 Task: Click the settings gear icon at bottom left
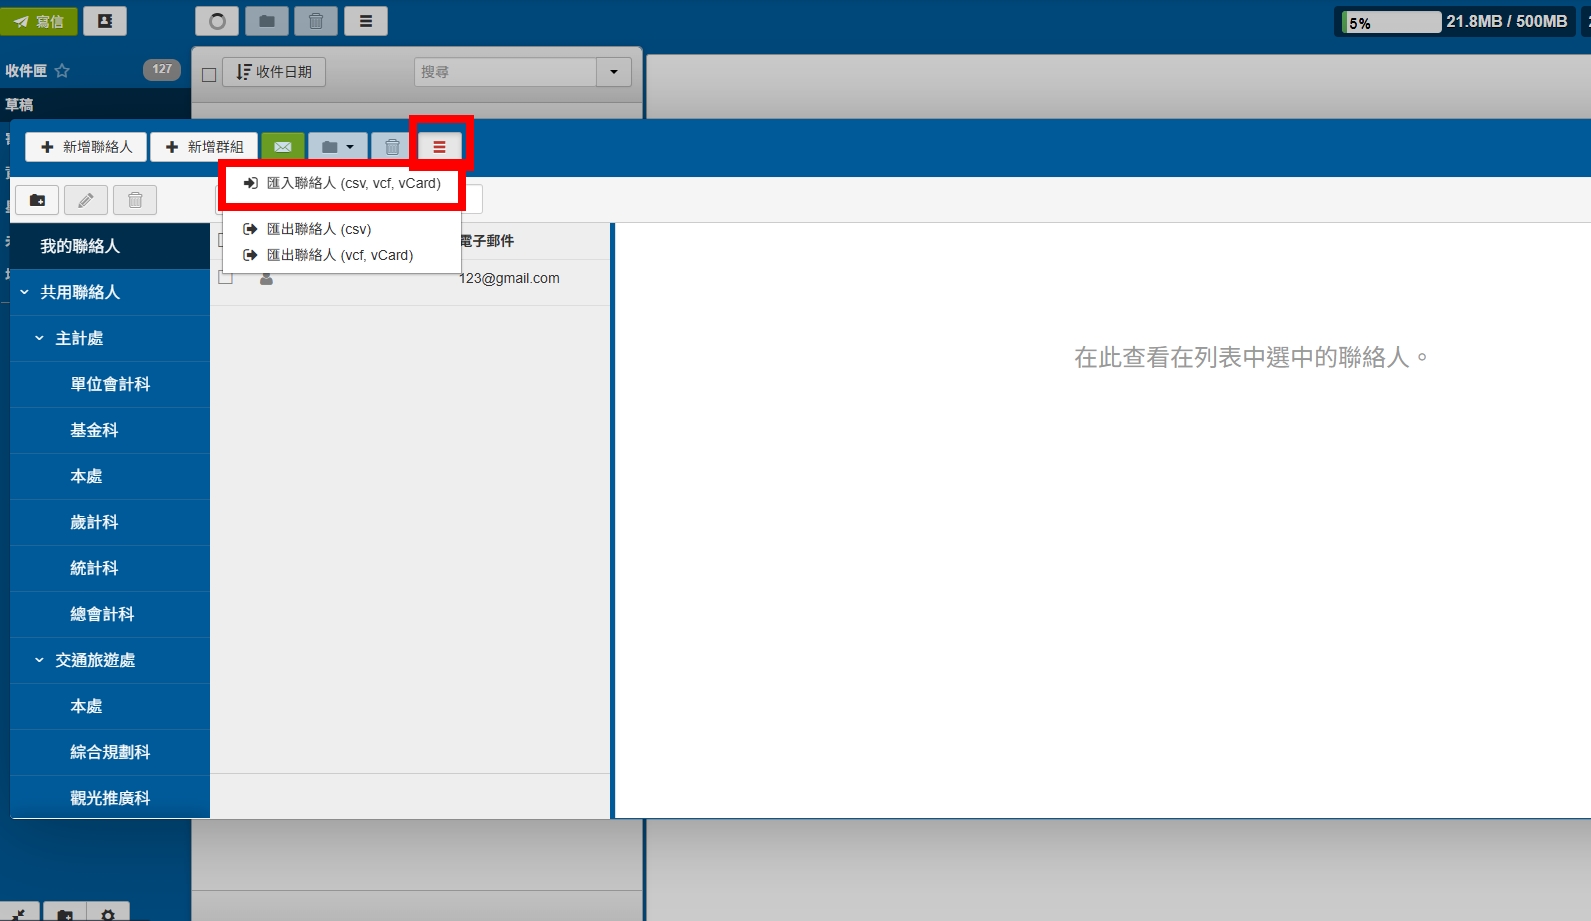pyautogui.click(x=108, y=914)
